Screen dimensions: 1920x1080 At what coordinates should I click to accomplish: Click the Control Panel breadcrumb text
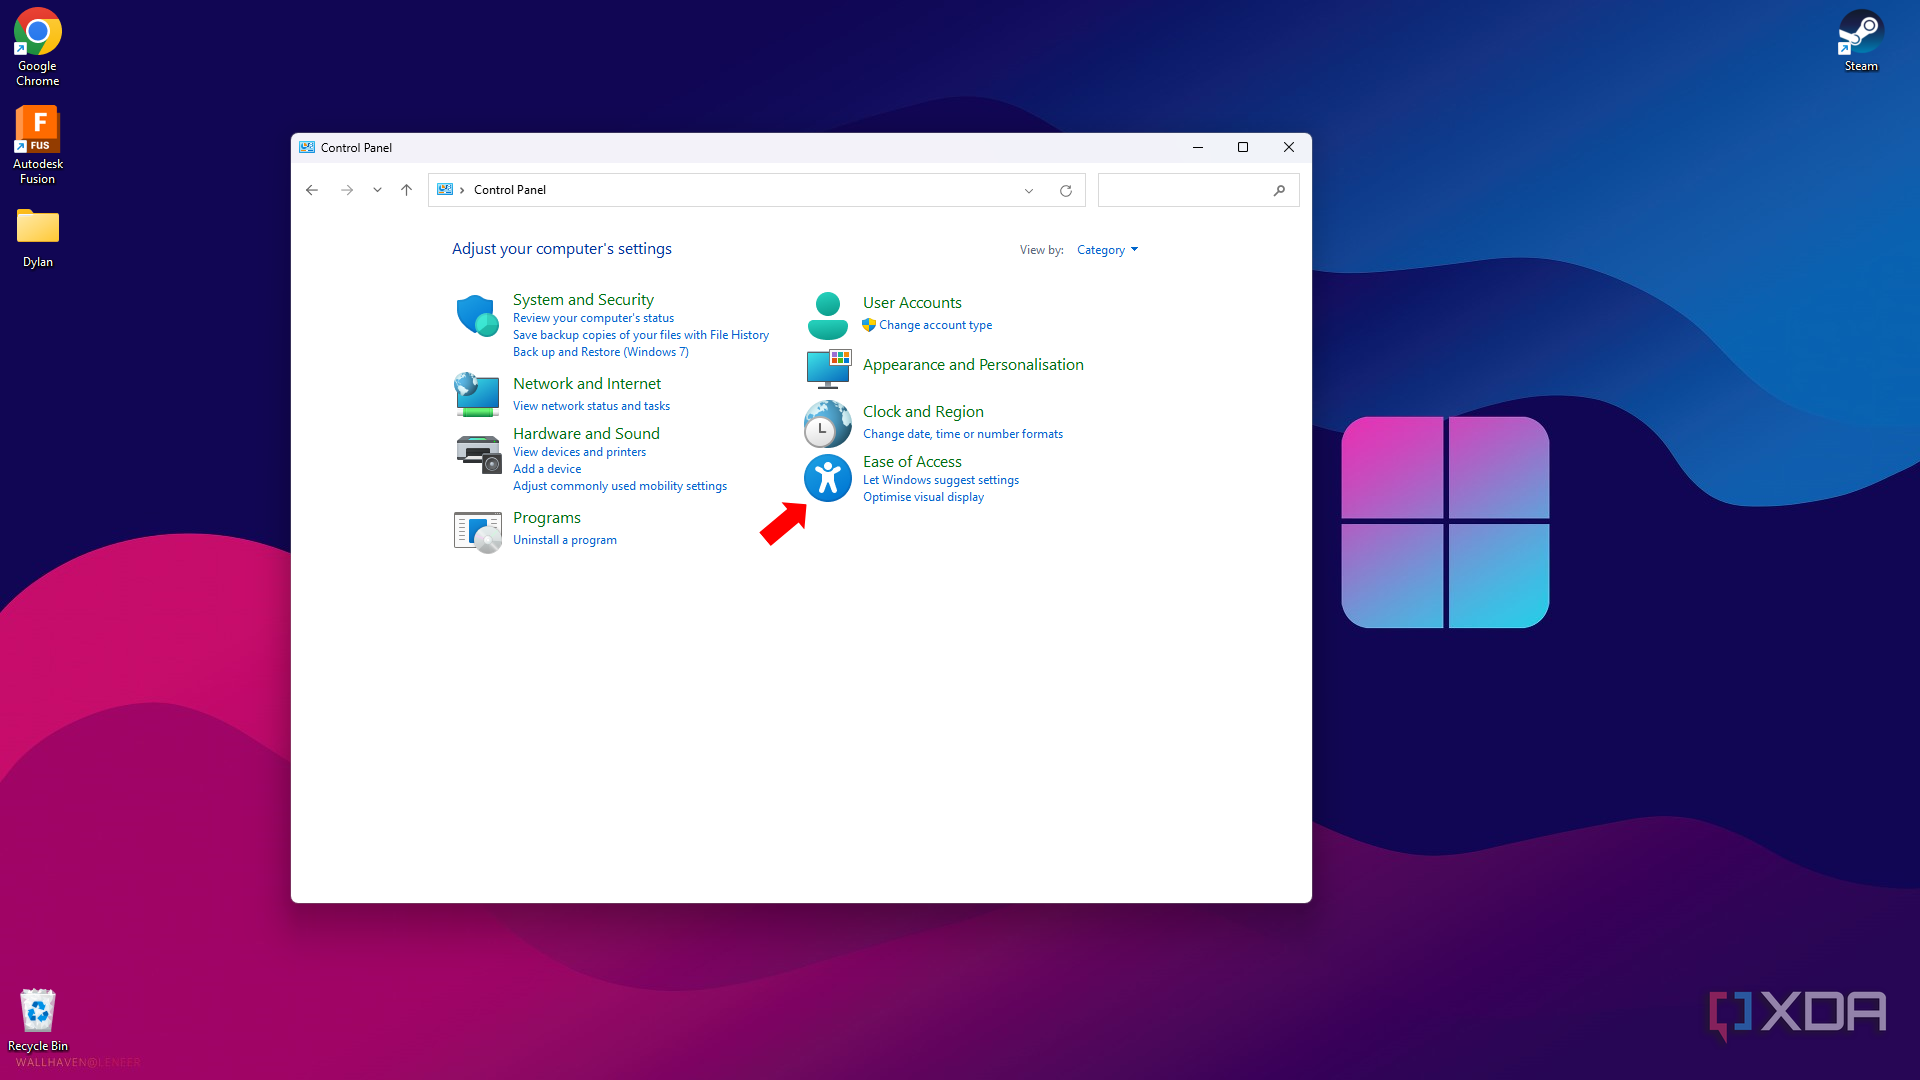510,190
